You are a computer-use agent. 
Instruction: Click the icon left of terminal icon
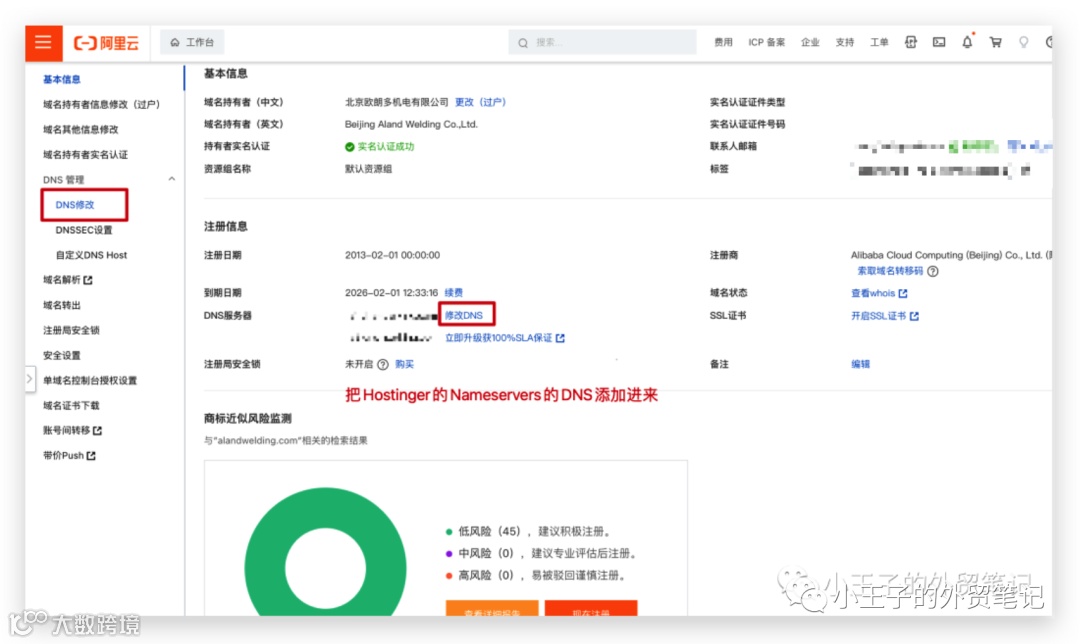coord(911,42)
